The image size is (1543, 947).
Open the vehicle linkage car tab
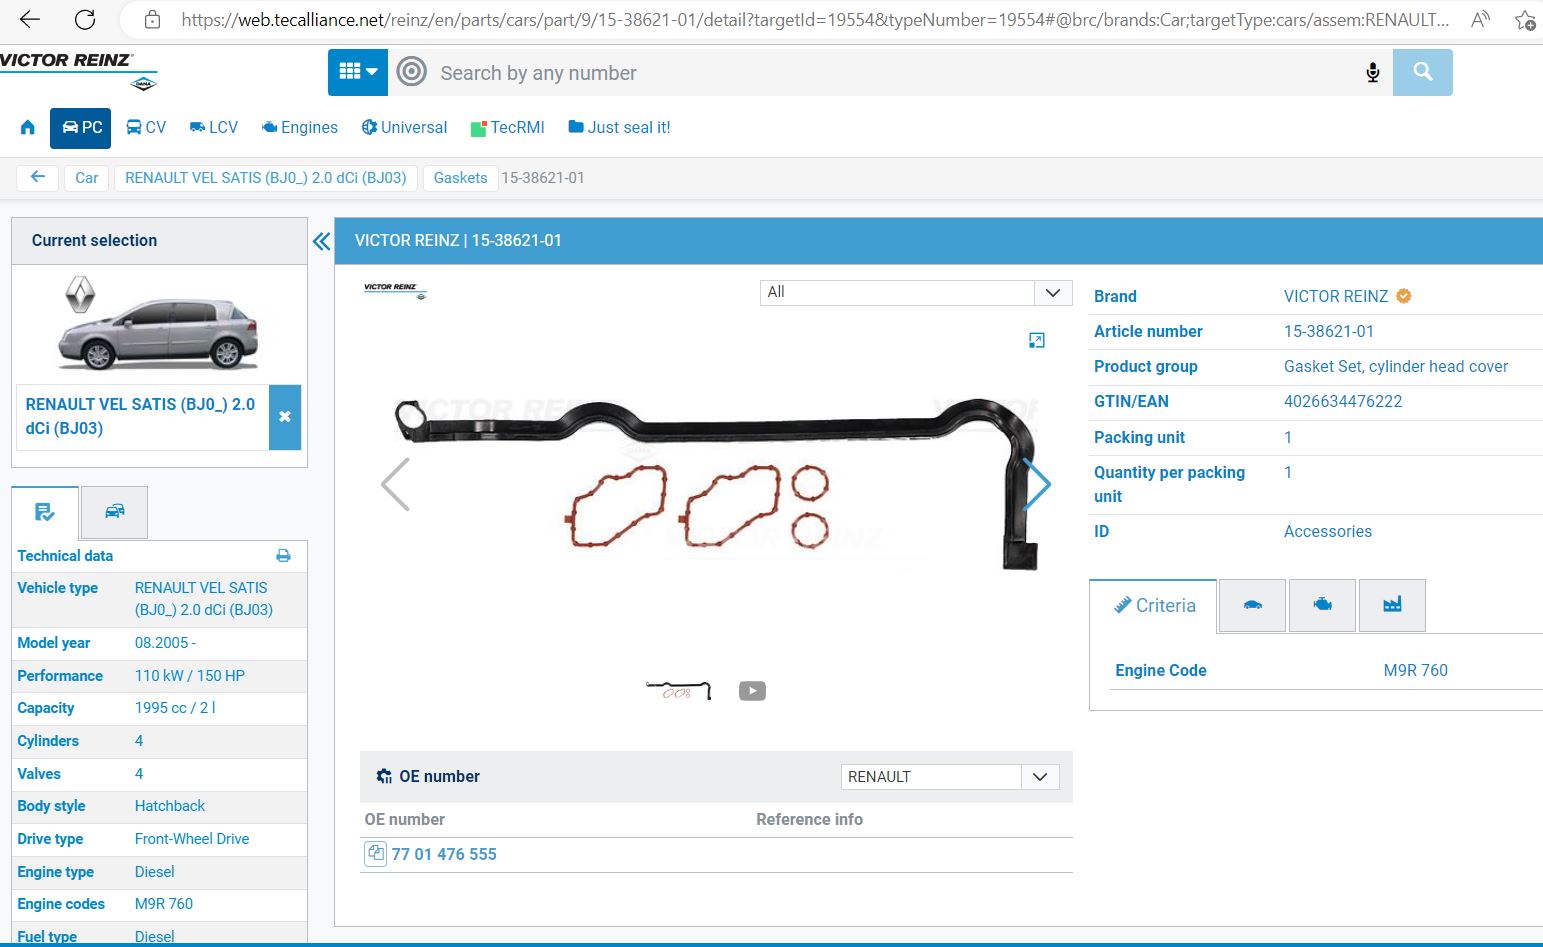[x=1252, y=606]
